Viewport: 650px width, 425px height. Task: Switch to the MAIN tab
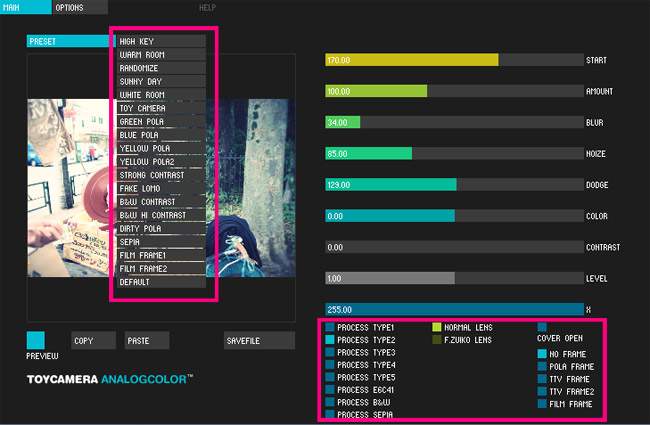(26, 7)
